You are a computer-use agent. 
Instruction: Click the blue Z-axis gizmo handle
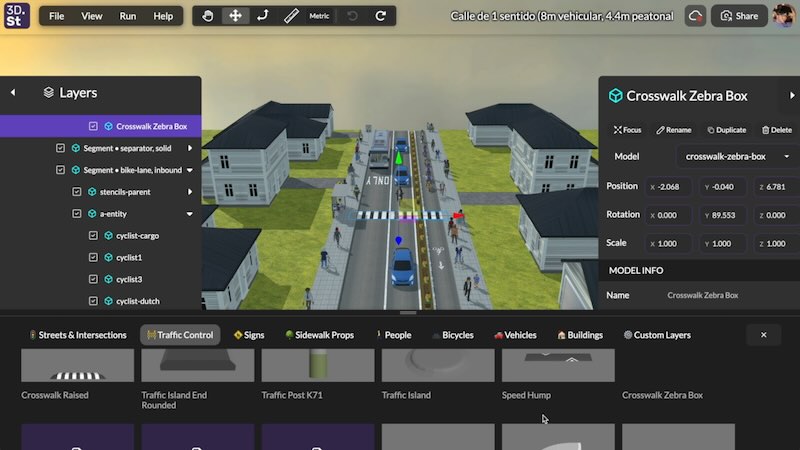tap(398, 240)
